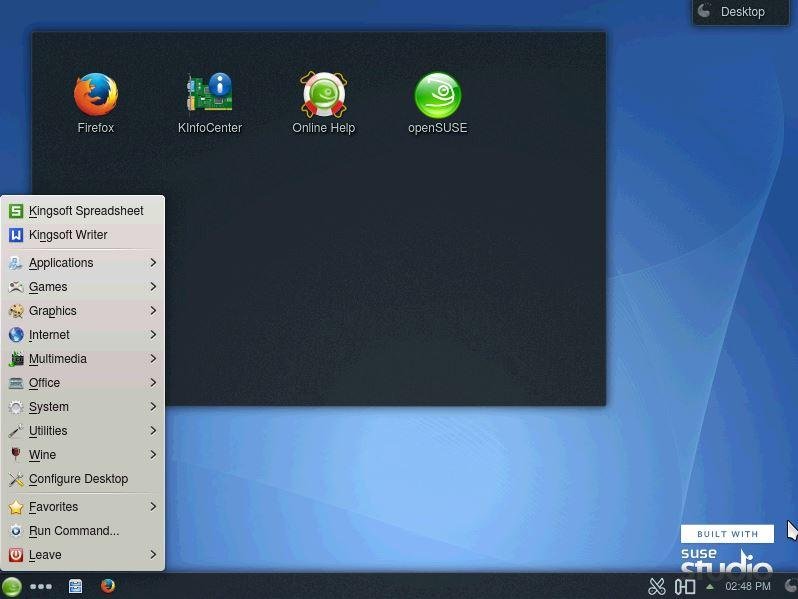The image size is (798, 599).
Task: Select Run Command... in the menu
Action: (x=82, y=531)
